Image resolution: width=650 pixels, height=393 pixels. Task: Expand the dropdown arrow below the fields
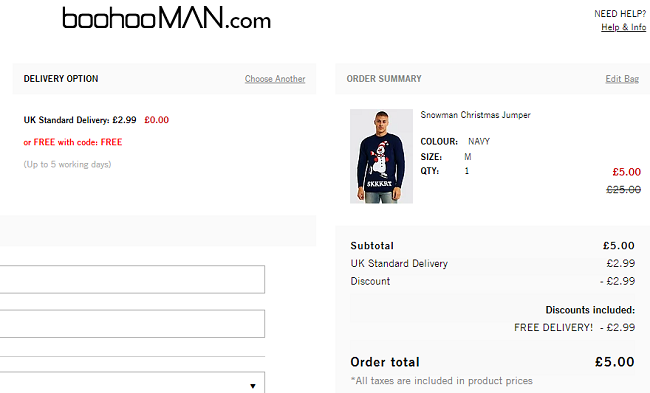[x=253, y=386]
